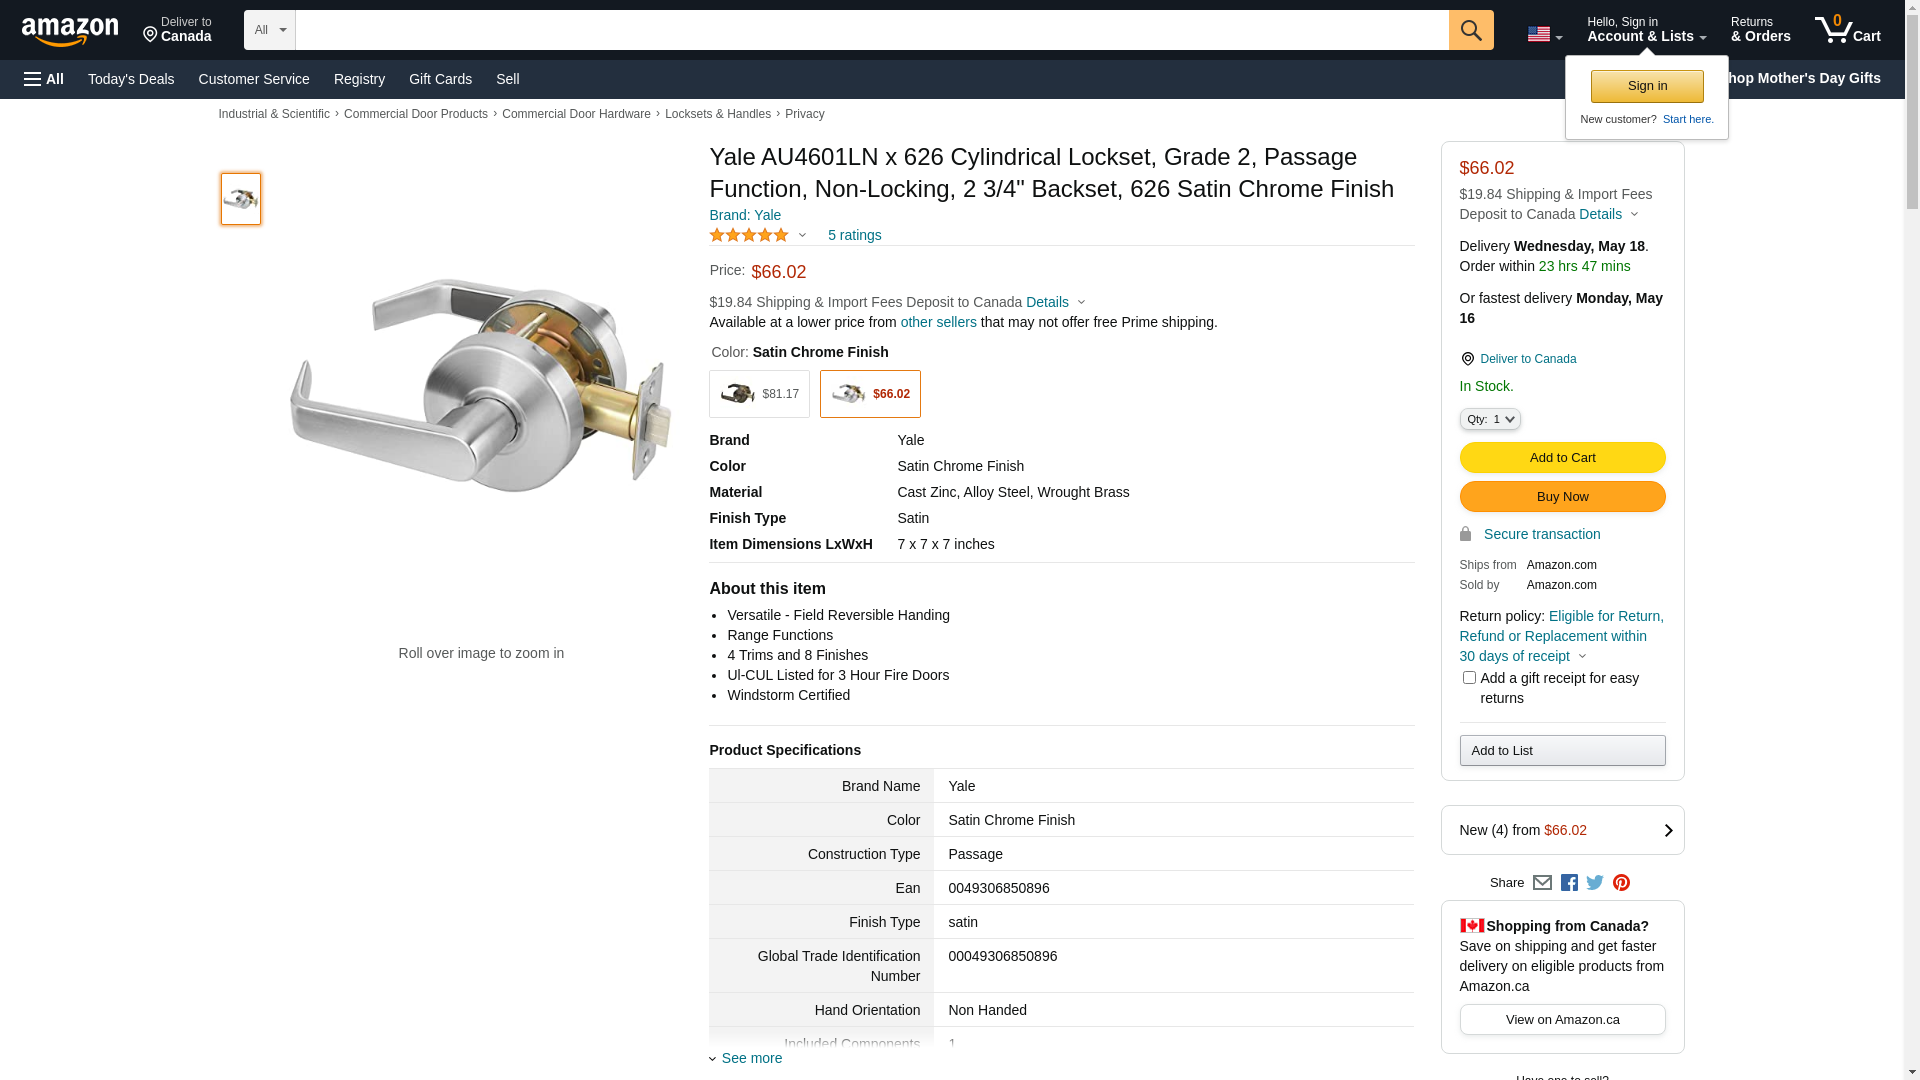Select the $81.17 color variant swatch
This screenshot has width=1920, height=1080.
click(759, 394)
